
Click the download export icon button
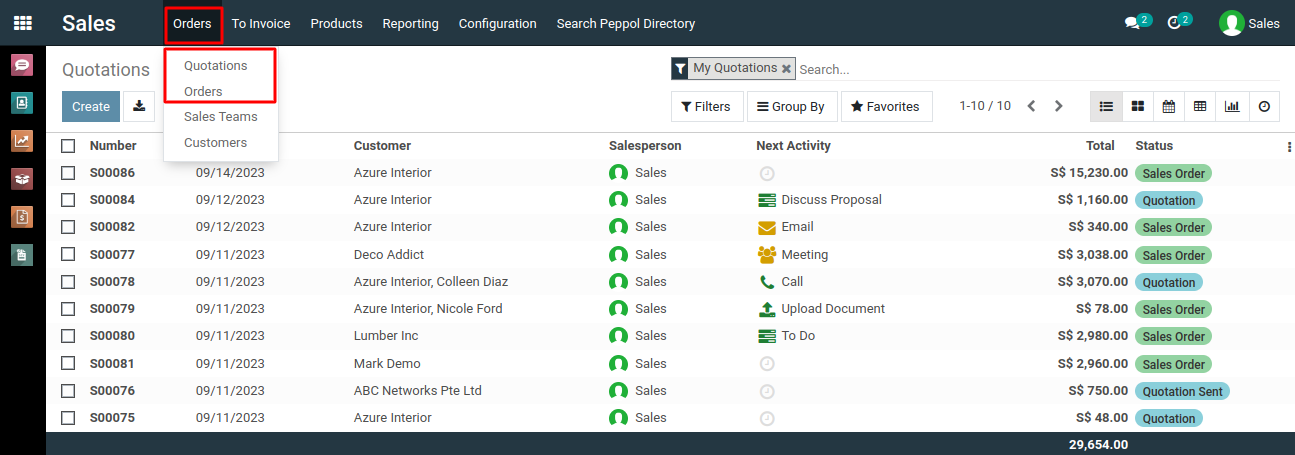(139, 106)
